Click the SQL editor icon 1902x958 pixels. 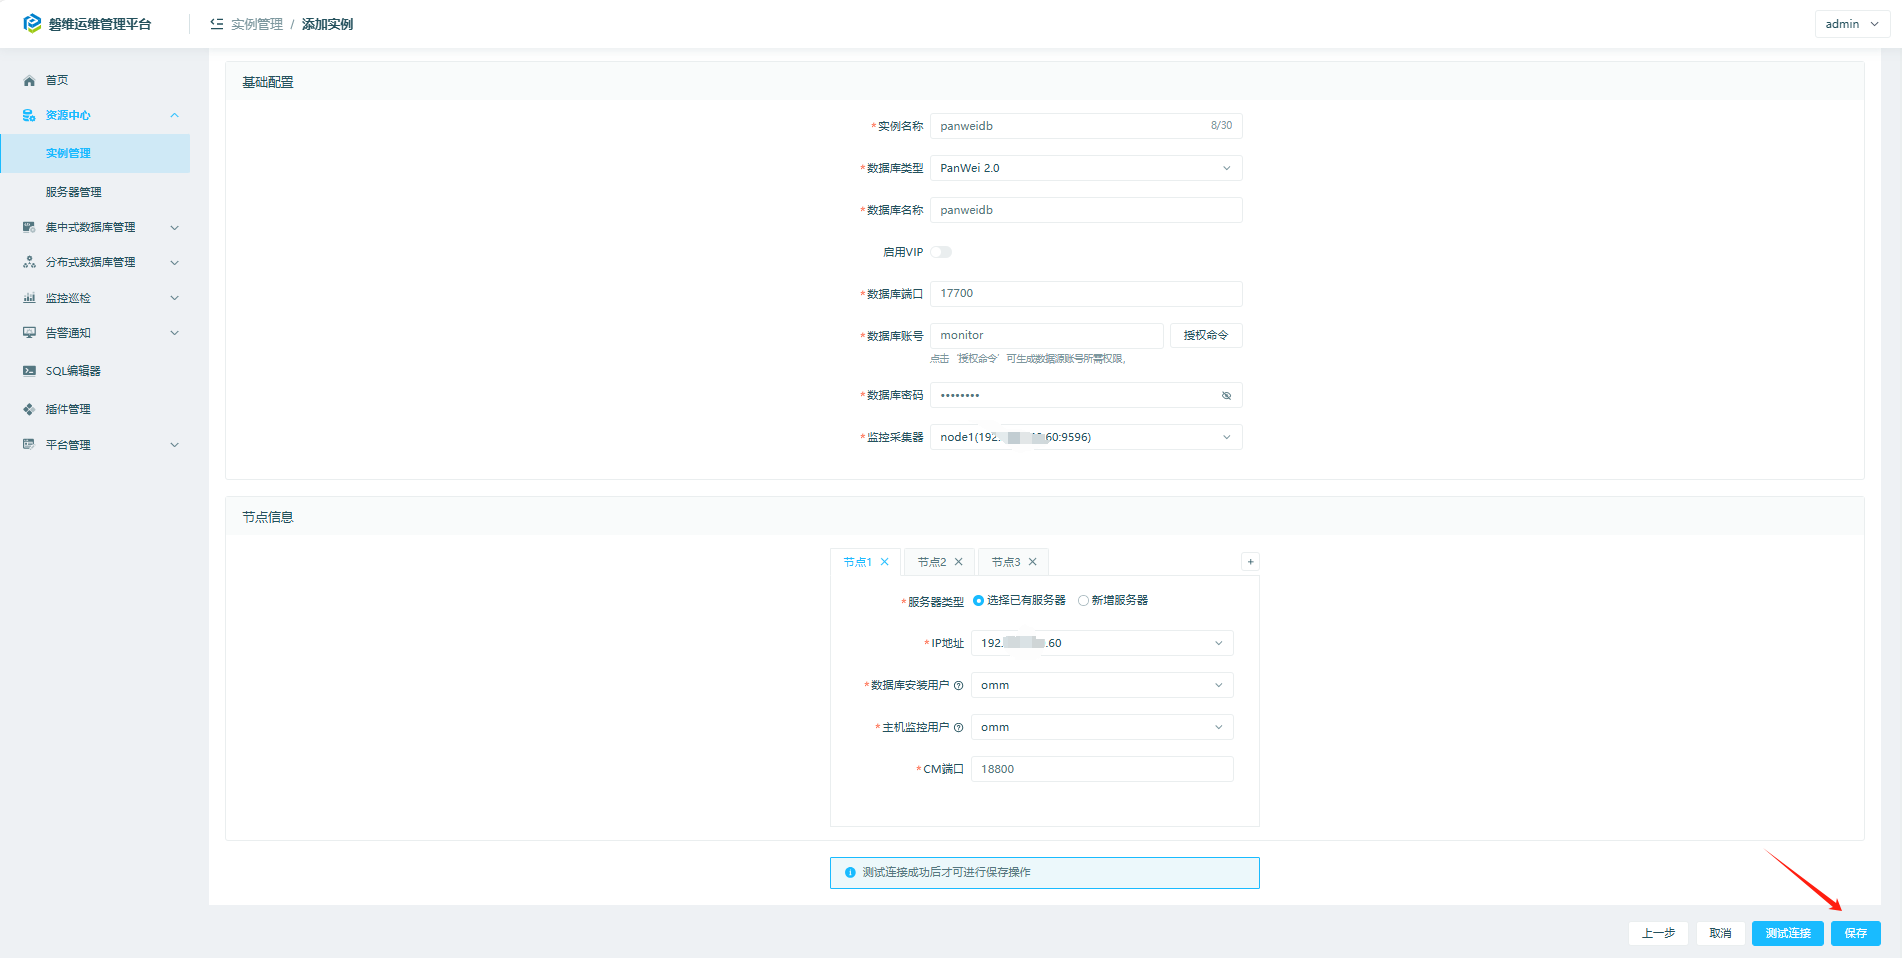29,371
